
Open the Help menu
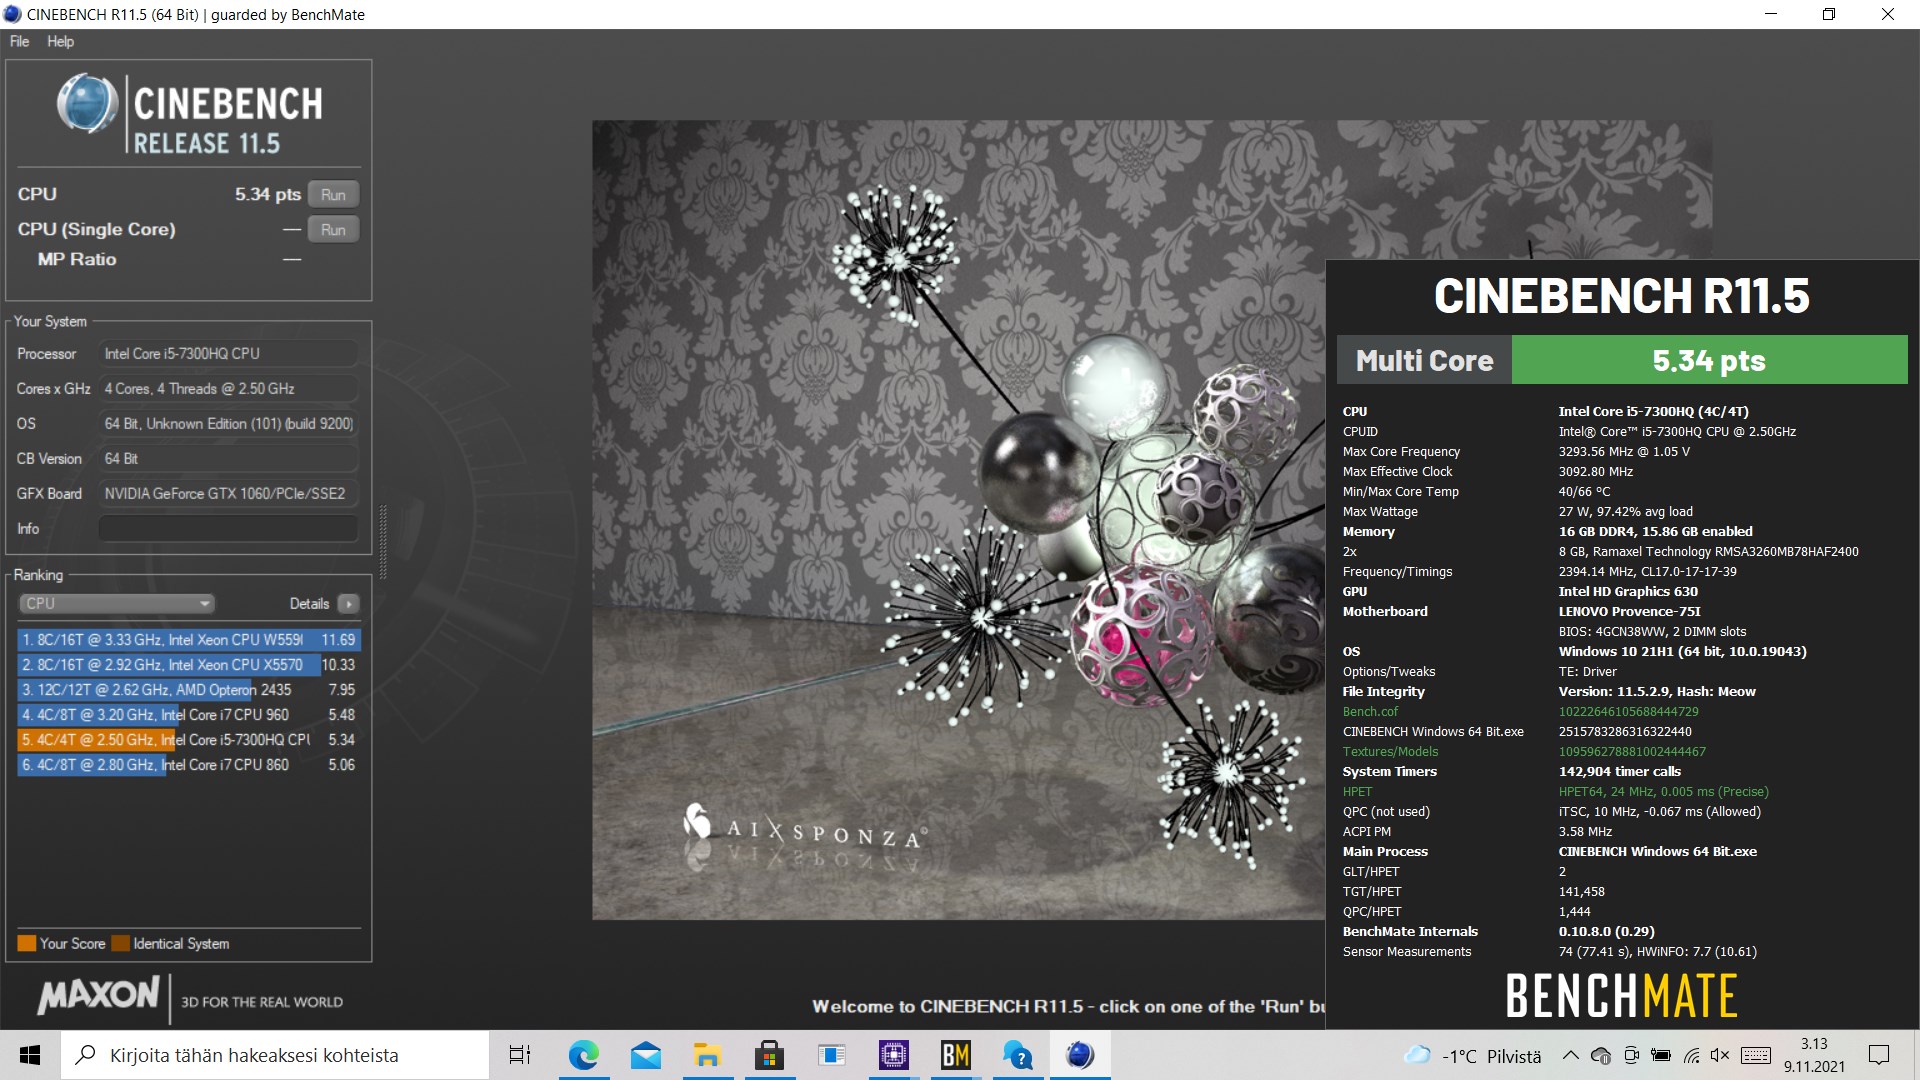coord(60,41)
